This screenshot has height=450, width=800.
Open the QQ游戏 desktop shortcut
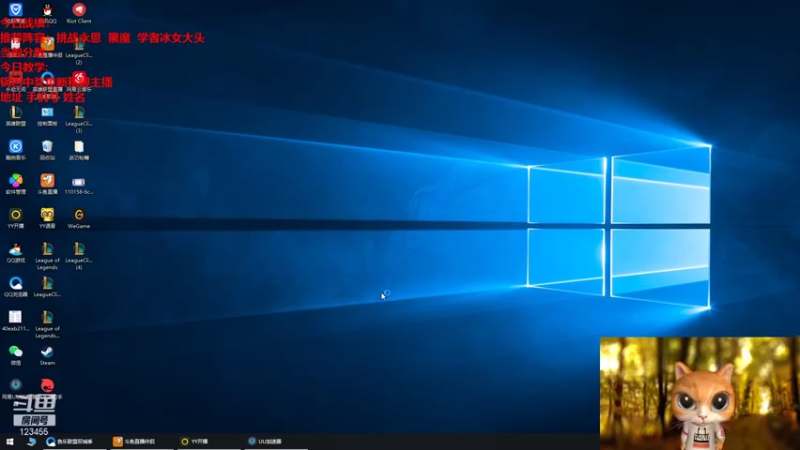click(16, 253)
